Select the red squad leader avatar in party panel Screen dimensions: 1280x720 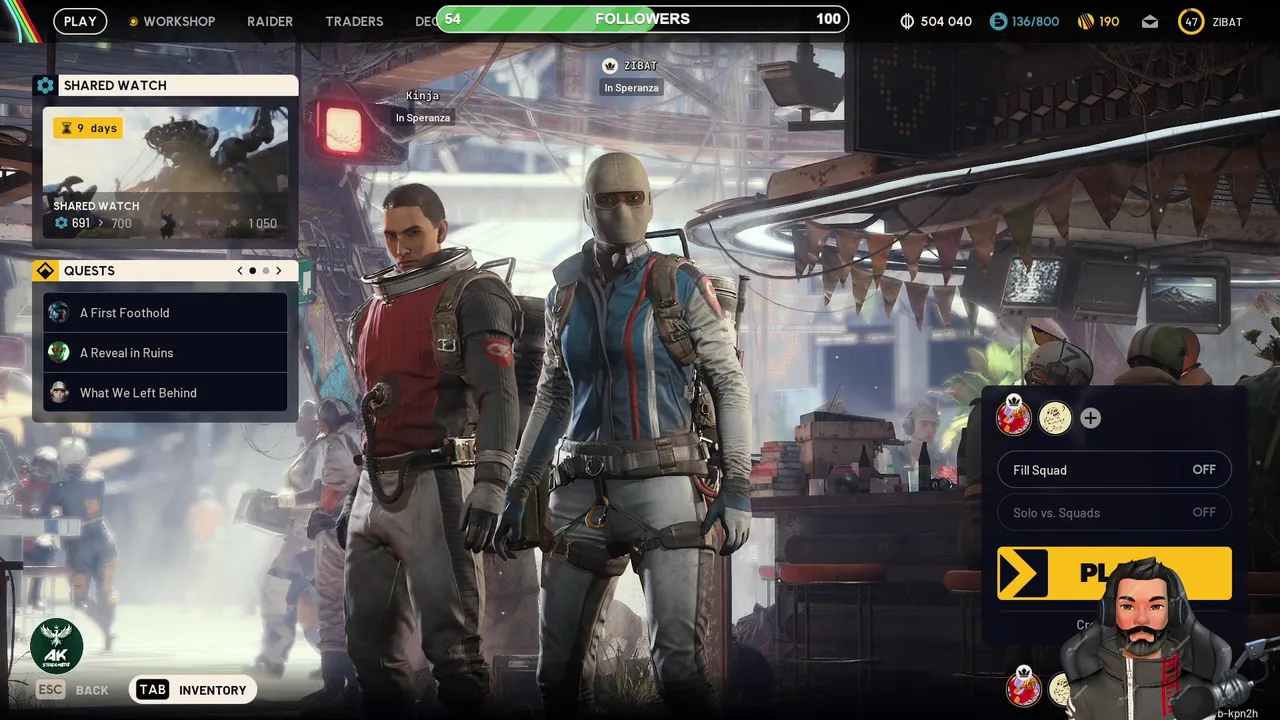pos(1013,417)
